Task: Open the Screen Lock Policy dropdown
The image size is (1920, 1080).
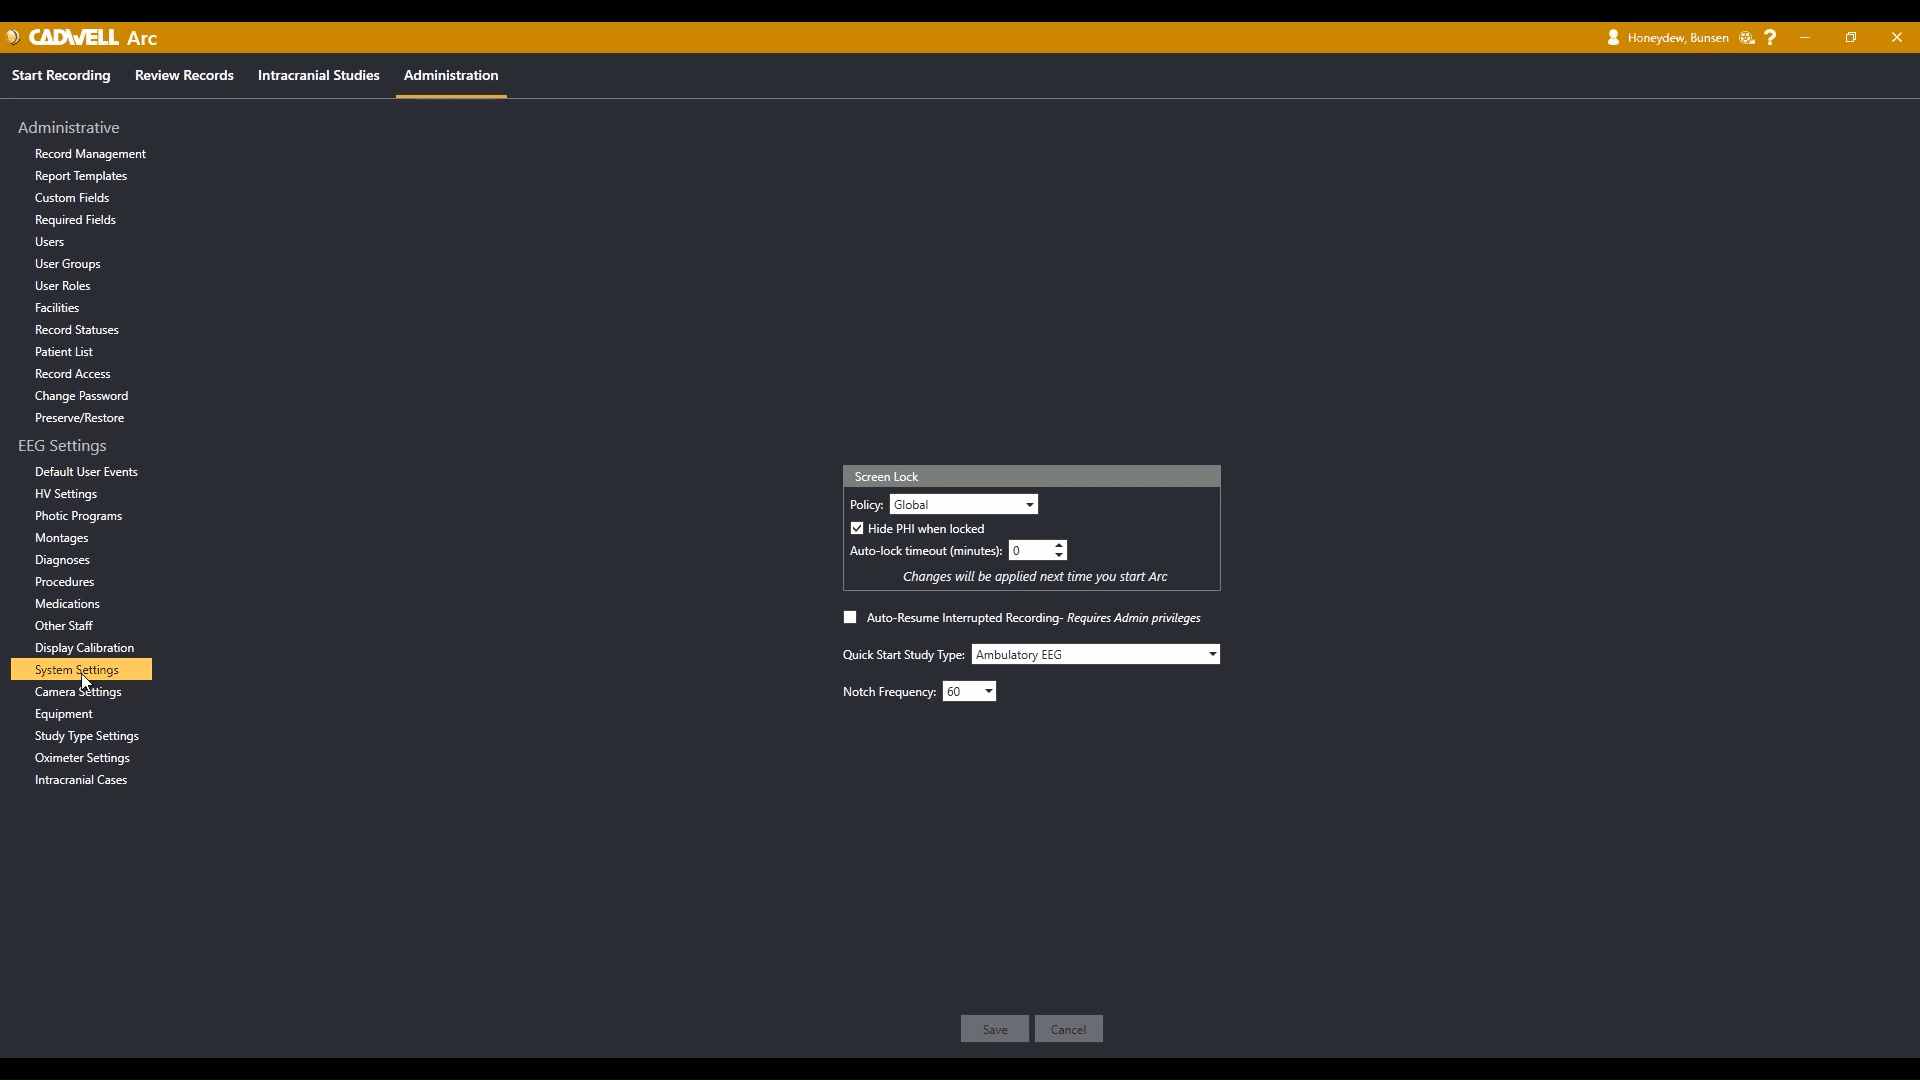Action: coord(1028,504)
